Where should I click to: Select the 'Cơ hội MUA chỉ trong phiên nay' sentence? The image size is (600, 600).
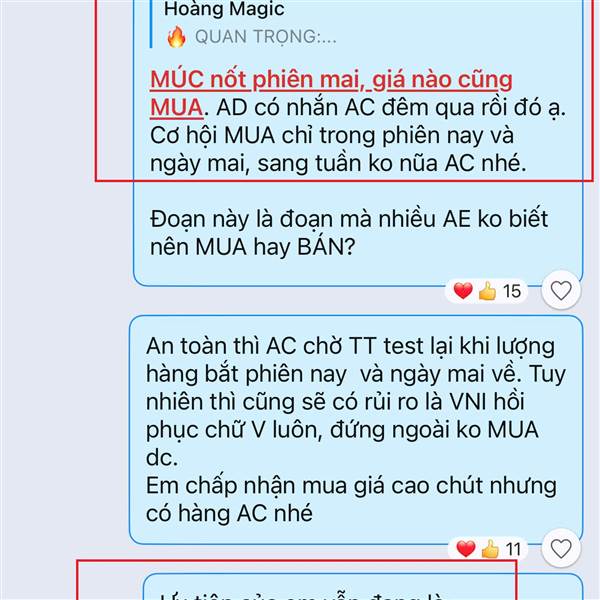332,135
